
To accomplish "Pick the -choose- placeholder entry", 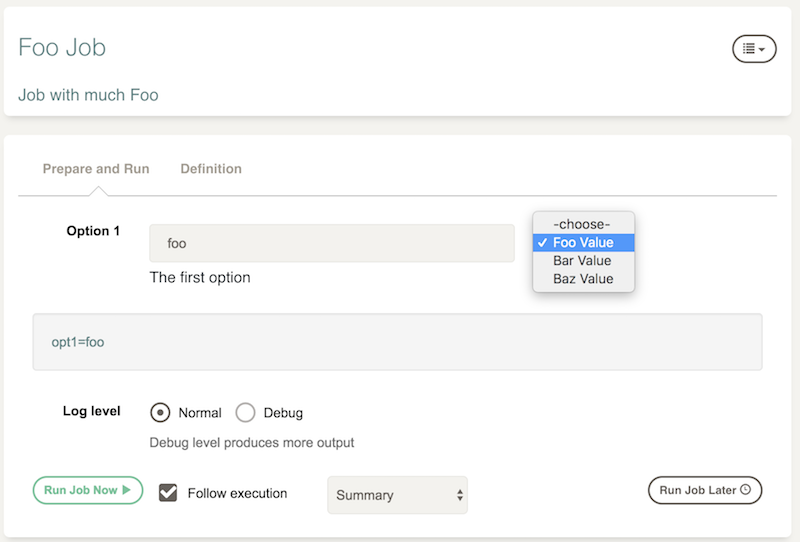I will (x=583, y=224).
